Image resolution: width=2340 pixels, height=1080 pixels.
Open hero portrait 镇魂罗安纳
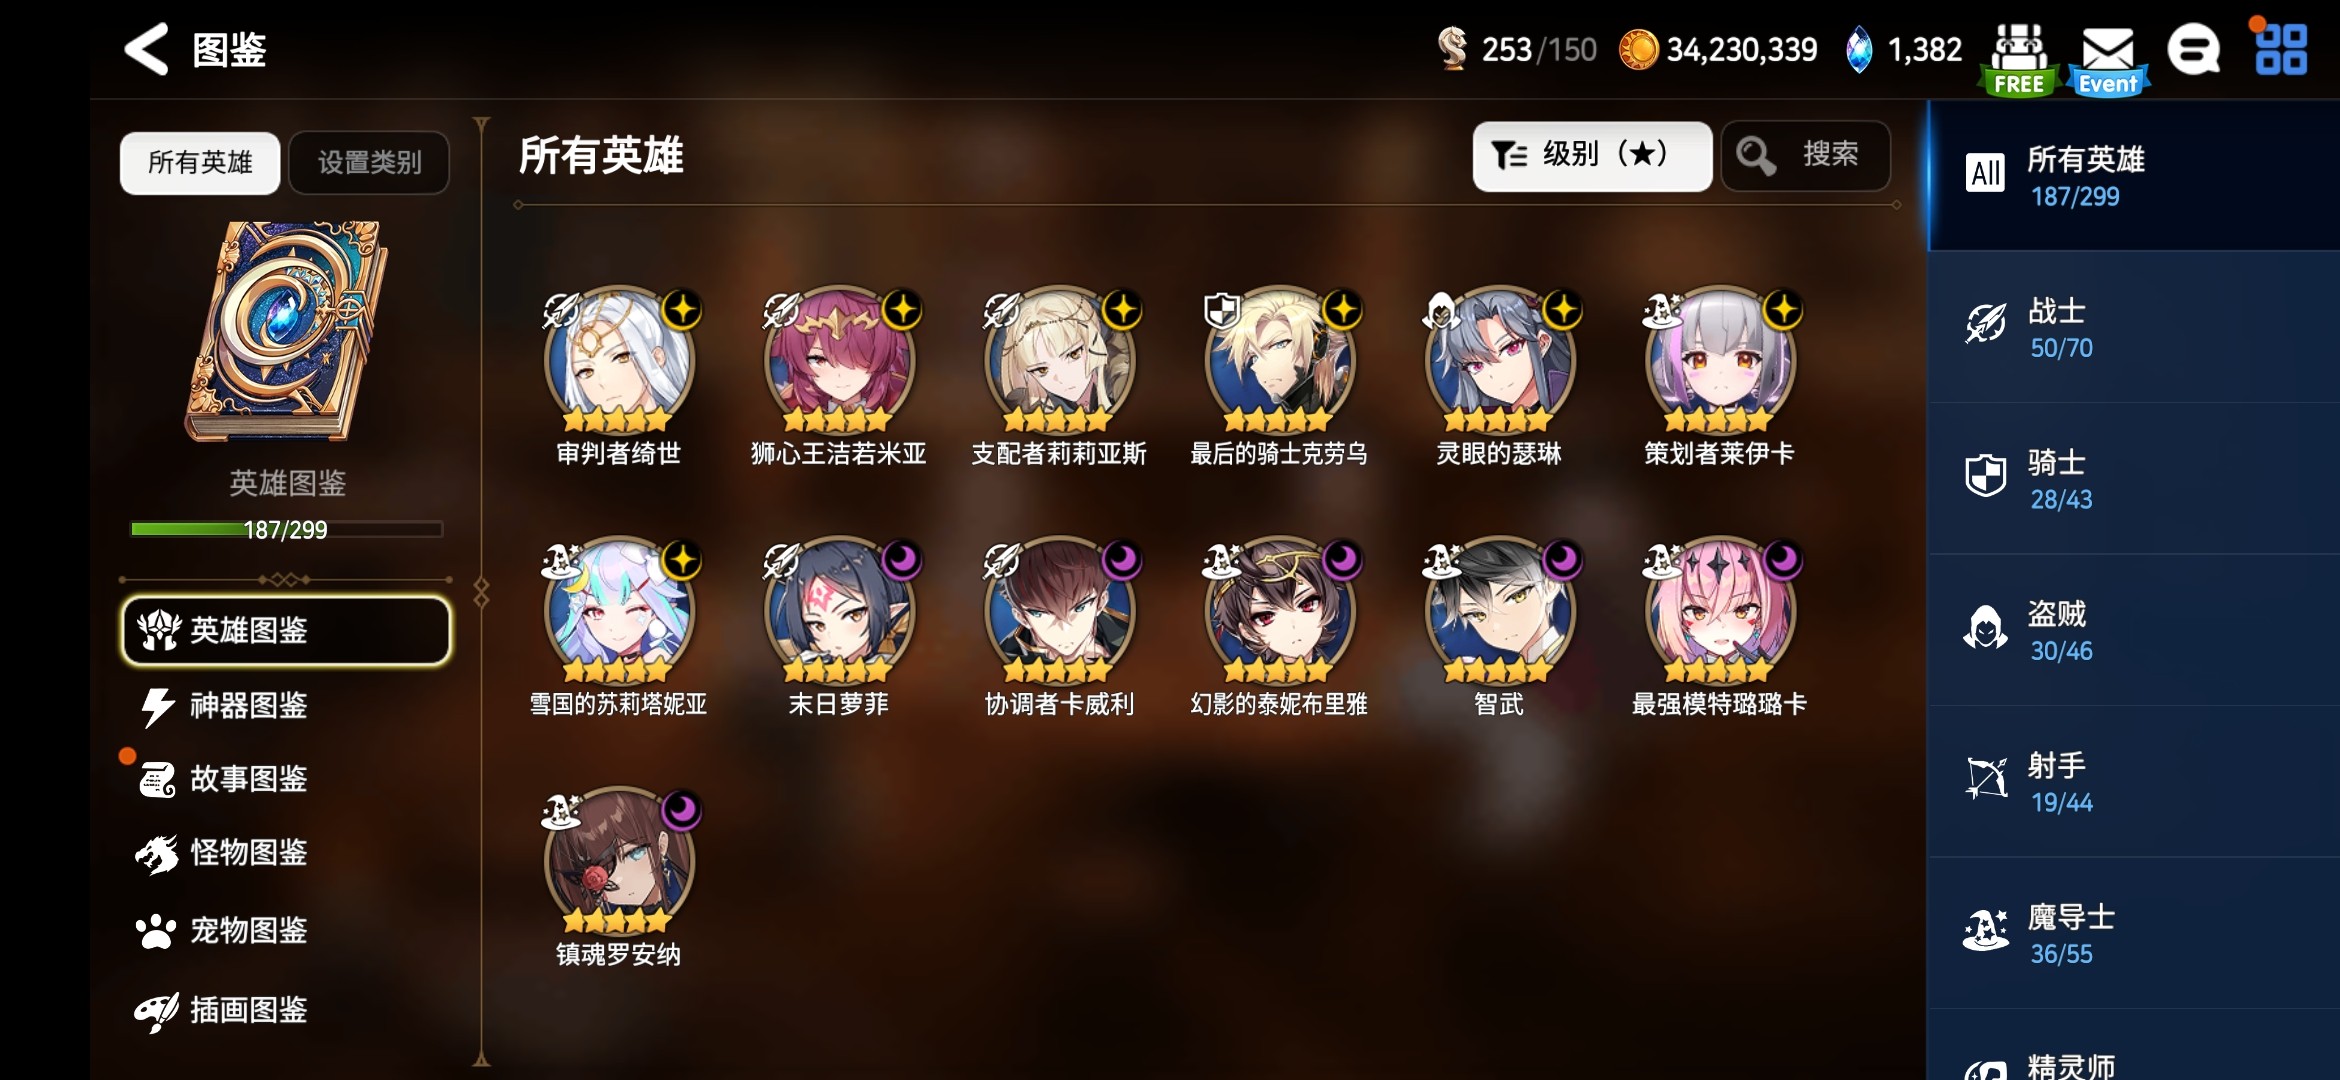tap(619, 861)
